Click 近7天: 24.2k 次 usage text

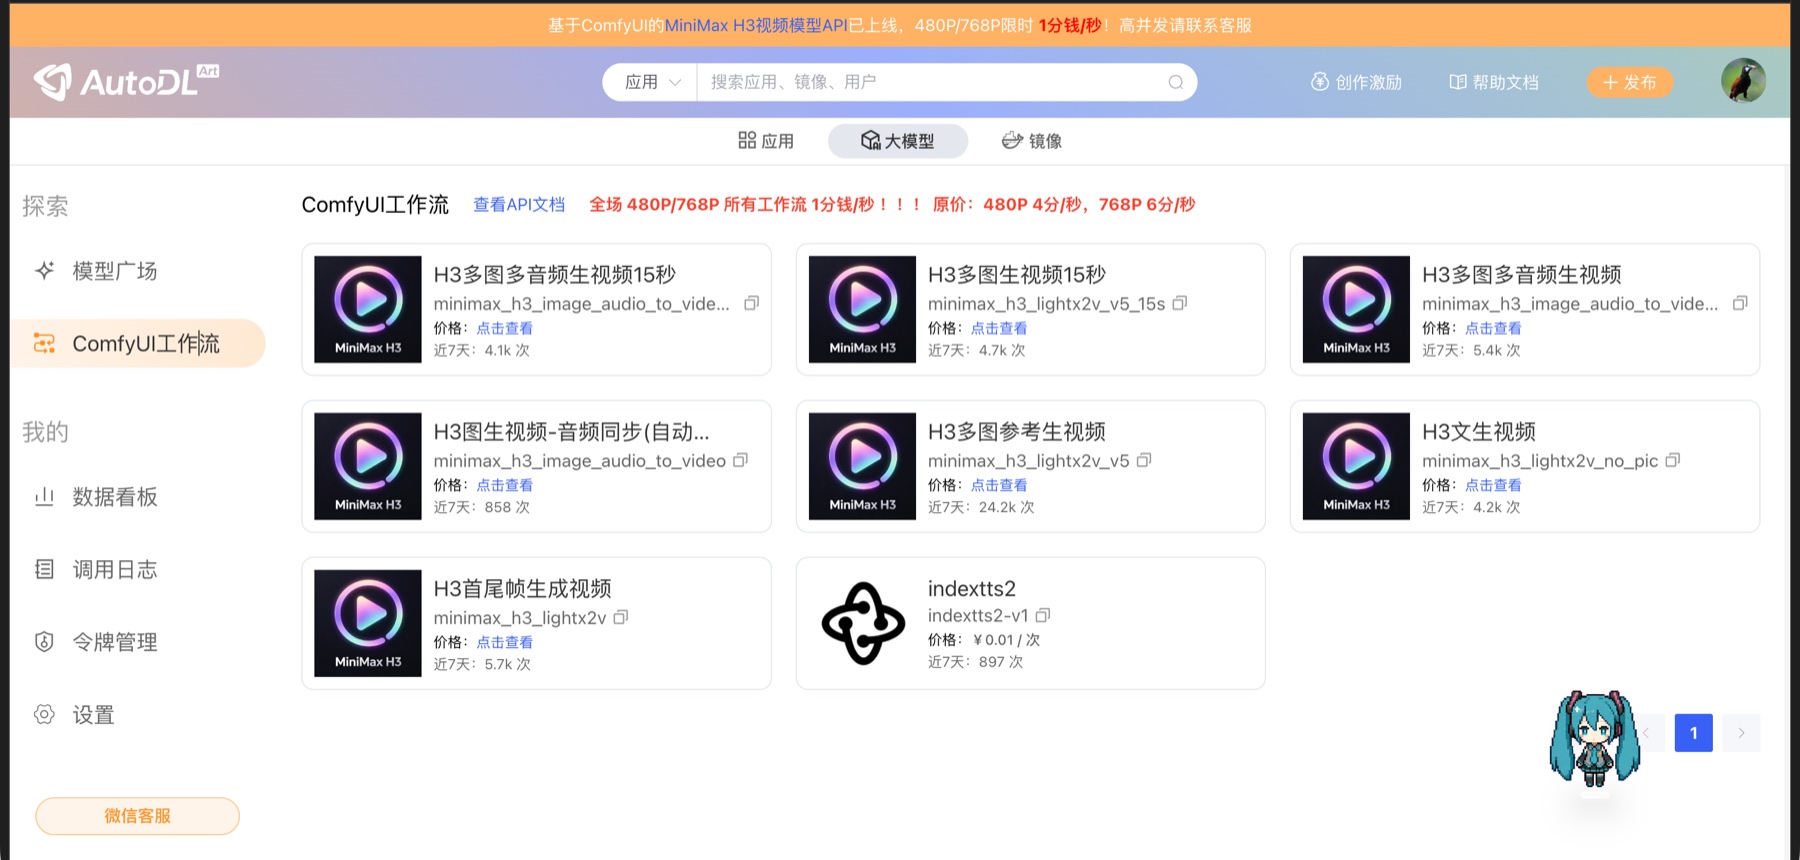981,507
